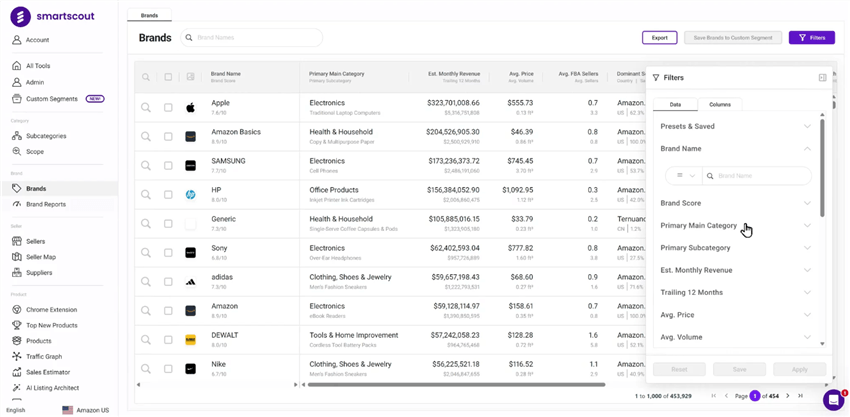Click the table horizontal scrollbar

(x=456, y=384)
